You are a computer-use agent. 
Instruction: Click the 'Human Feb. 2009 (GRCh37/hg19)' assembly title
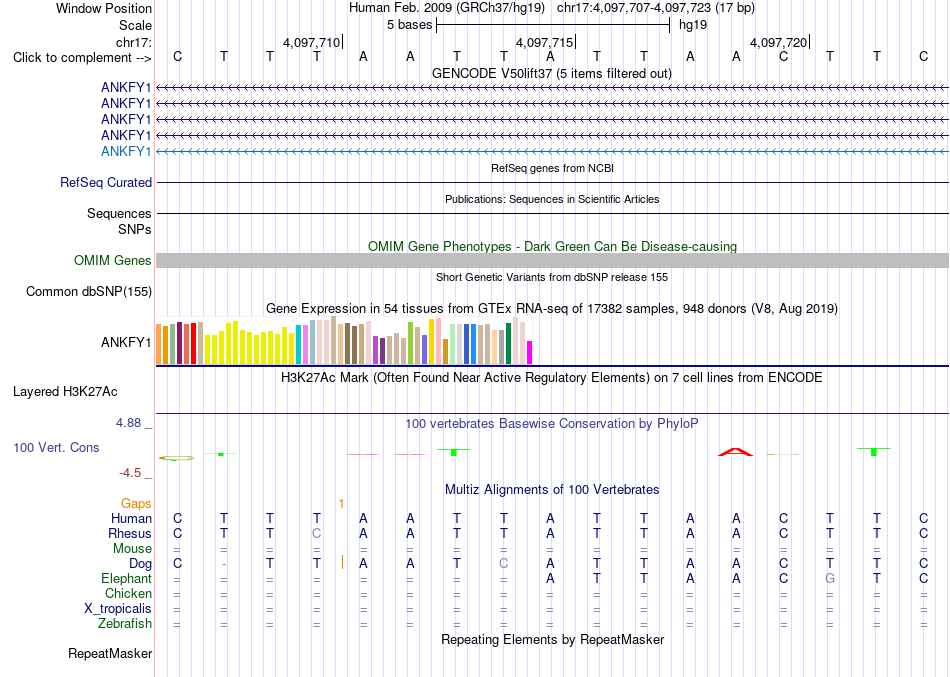coord(447,8)
